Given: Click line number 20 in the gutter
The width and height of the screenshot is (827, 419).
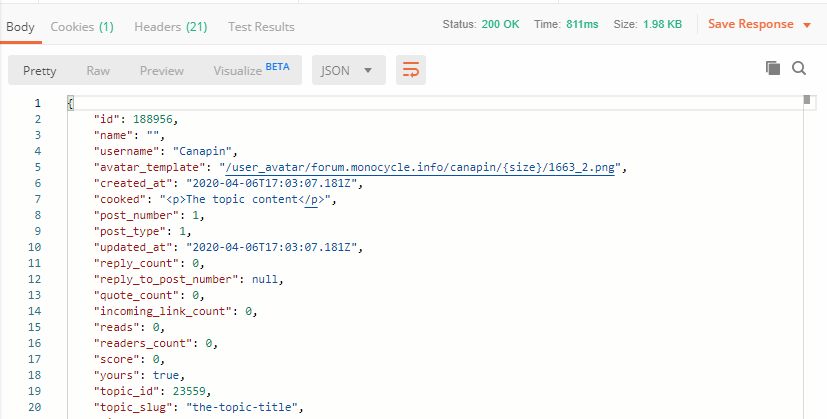Looking at the screenshot, I should (34, 407).
